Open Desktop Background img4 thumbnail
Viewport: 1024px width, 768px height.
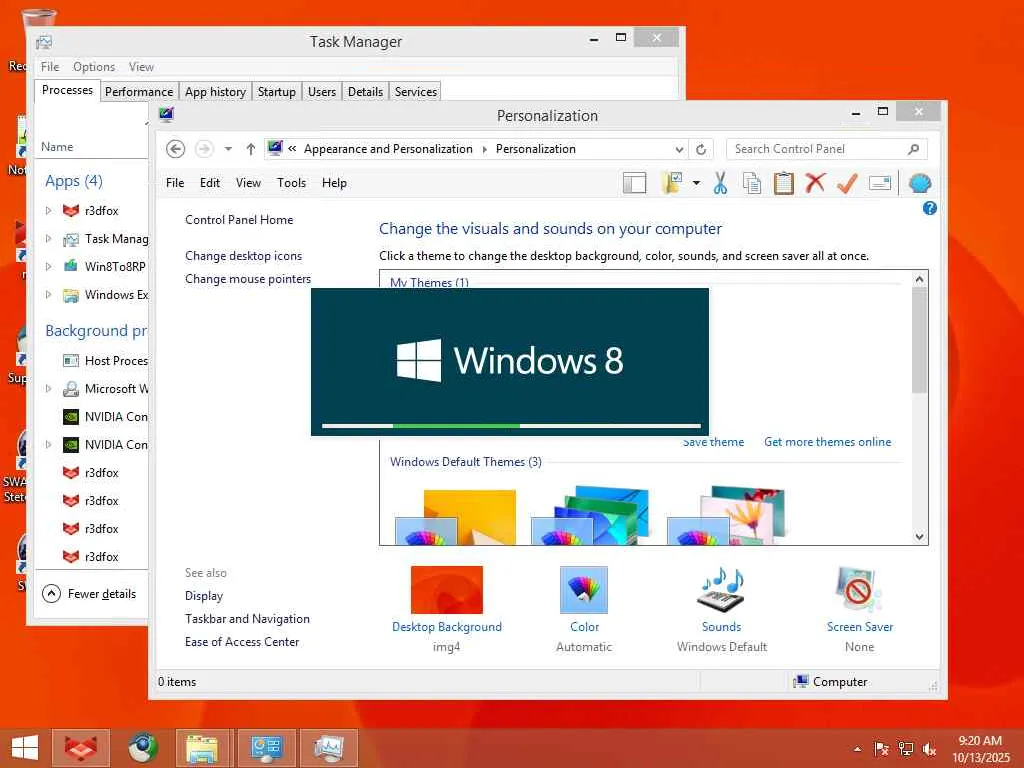pyautogui.click(x=447, y=590)
